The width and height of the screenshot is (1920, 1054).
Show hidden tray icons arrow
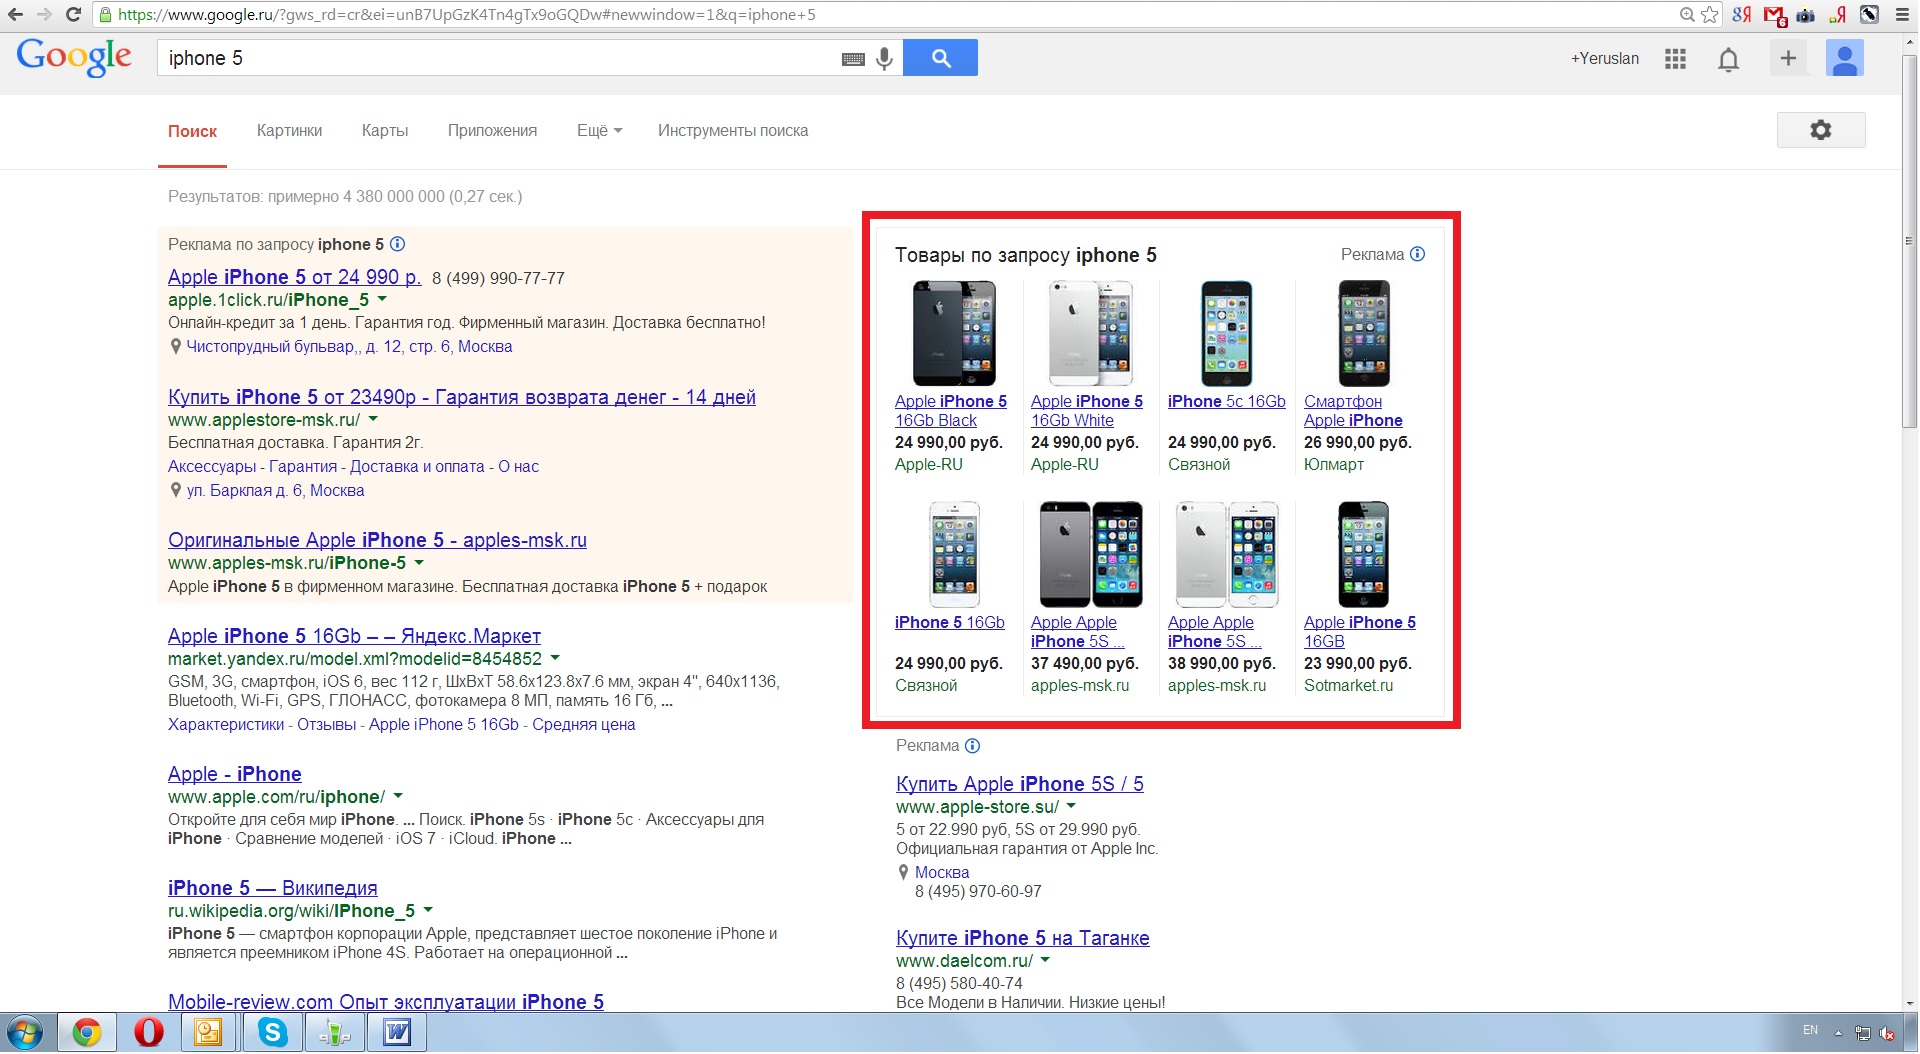tap(1838, 1032)
